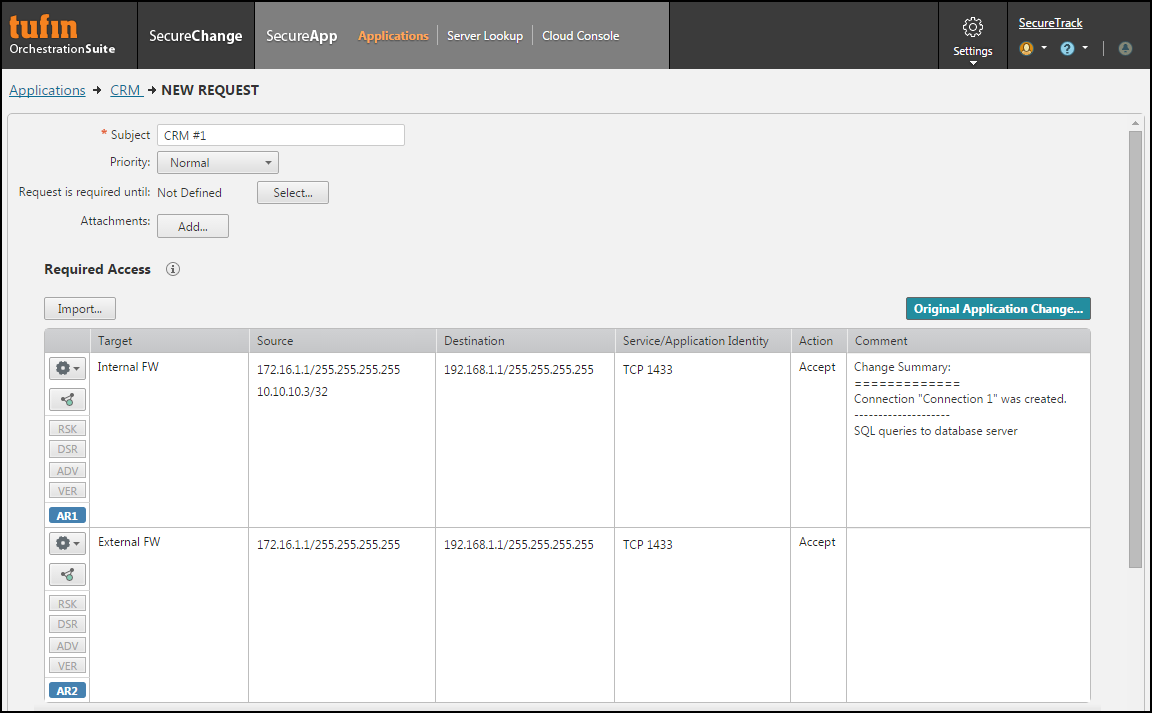The height and width of the screenshot is (713, 1152).
Task: Open the Settings gear icon
Action: click(x=972, y=28)
